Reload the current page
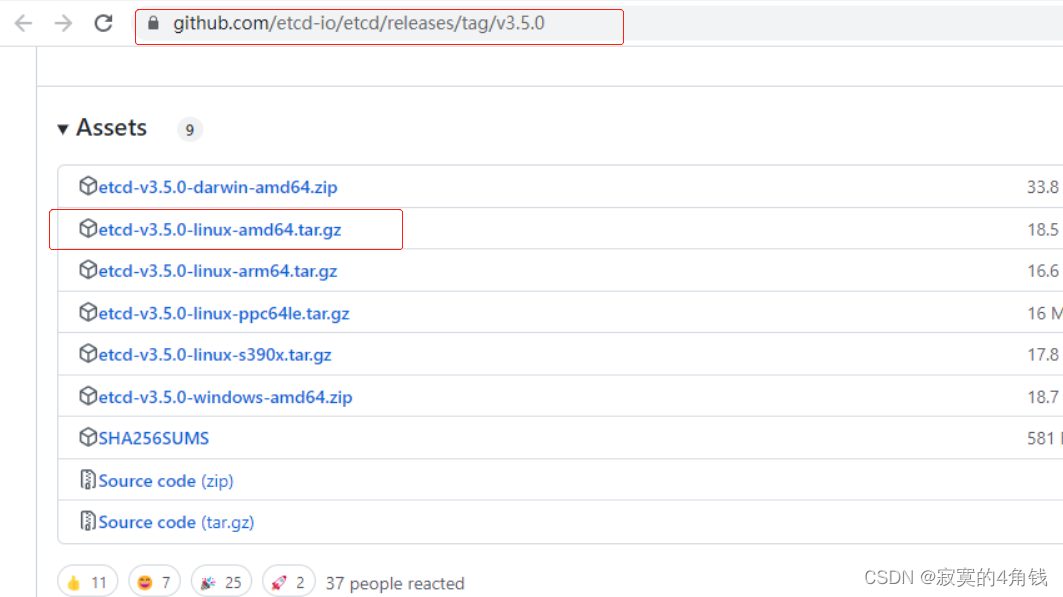 coord(103,22)
